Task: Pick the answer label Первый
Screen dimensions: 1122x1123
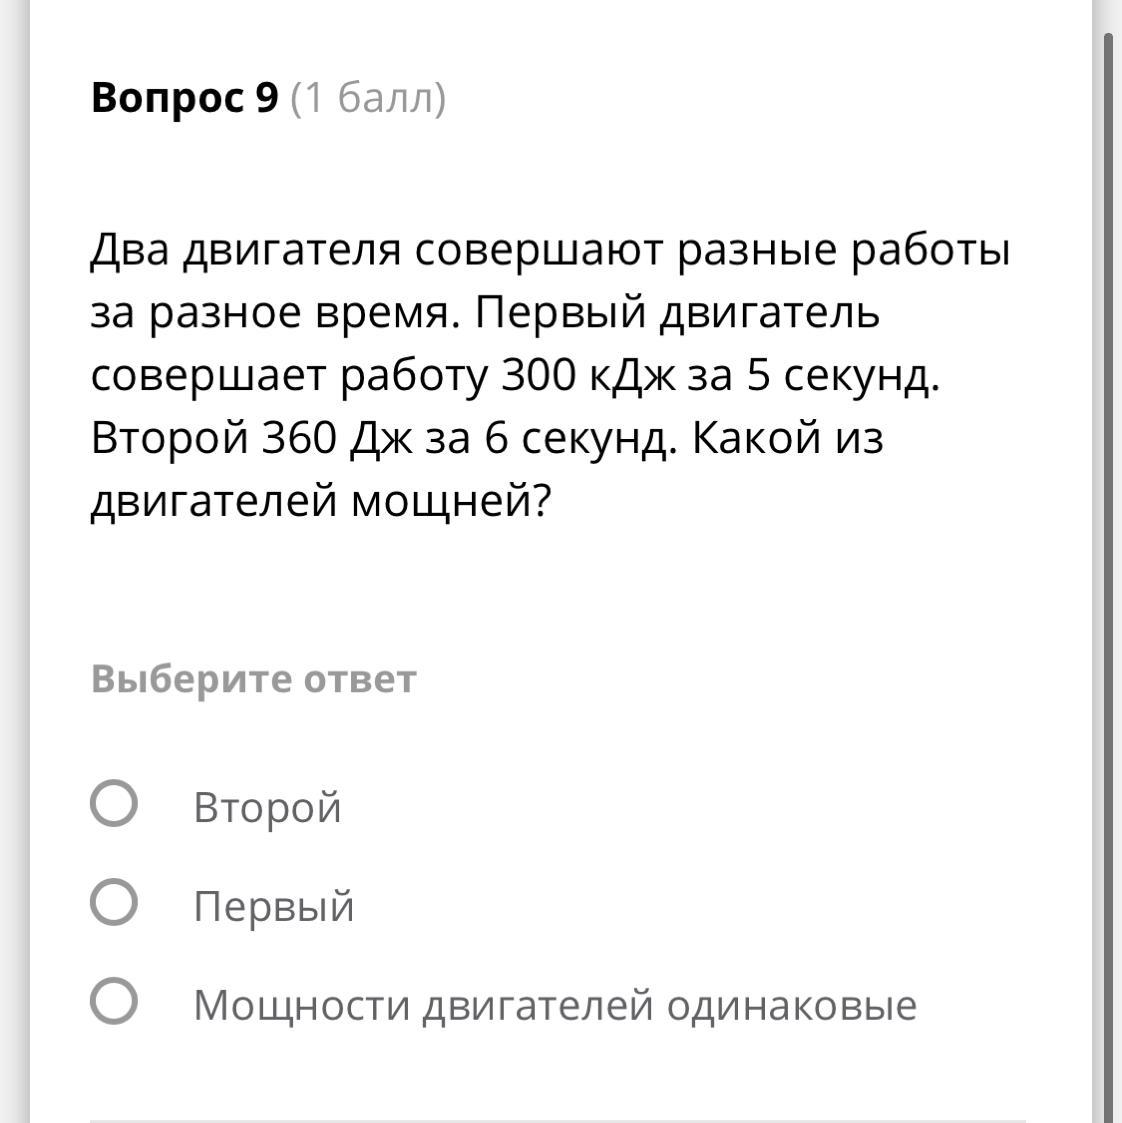Action: [x=274, y=906]
